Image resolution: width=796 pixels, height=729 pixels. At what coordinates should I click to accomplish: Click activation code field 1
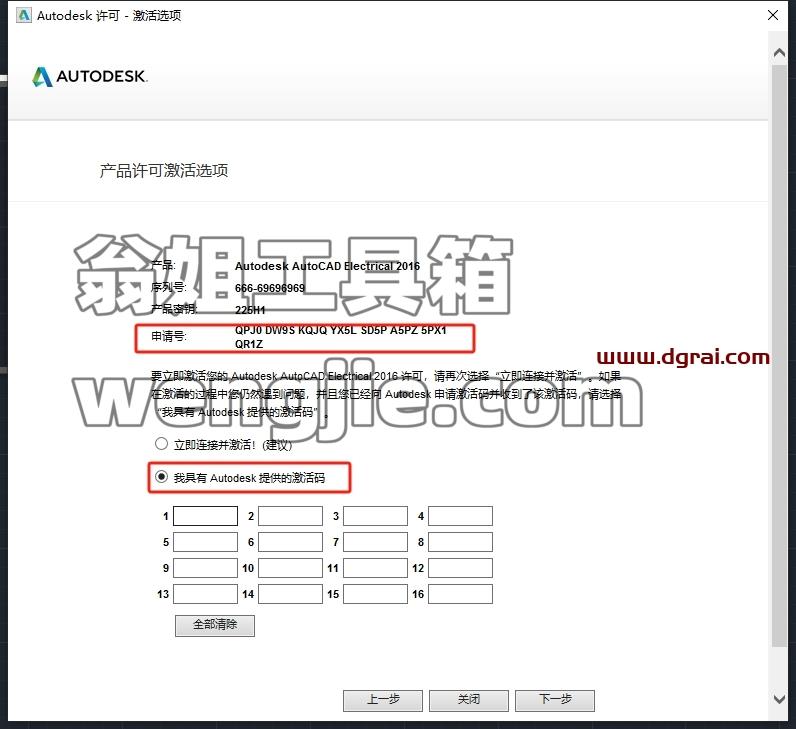(x=206, y=516)
